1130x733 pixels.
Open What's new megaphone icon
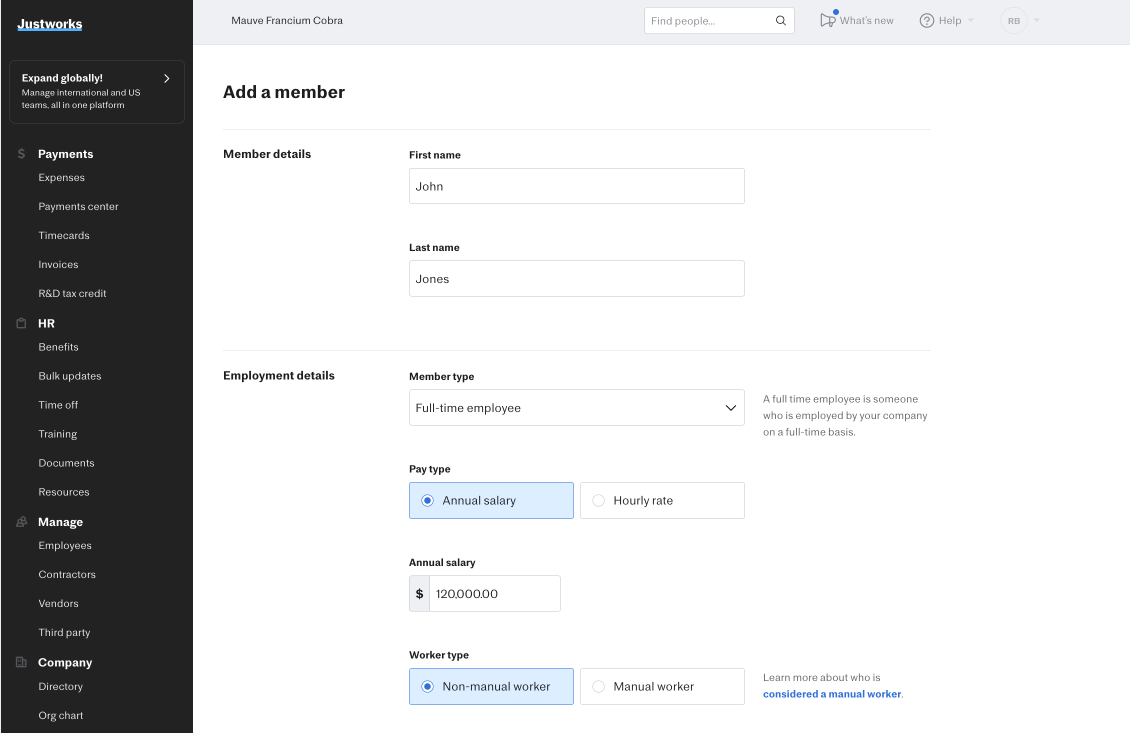tap(827, 20)
